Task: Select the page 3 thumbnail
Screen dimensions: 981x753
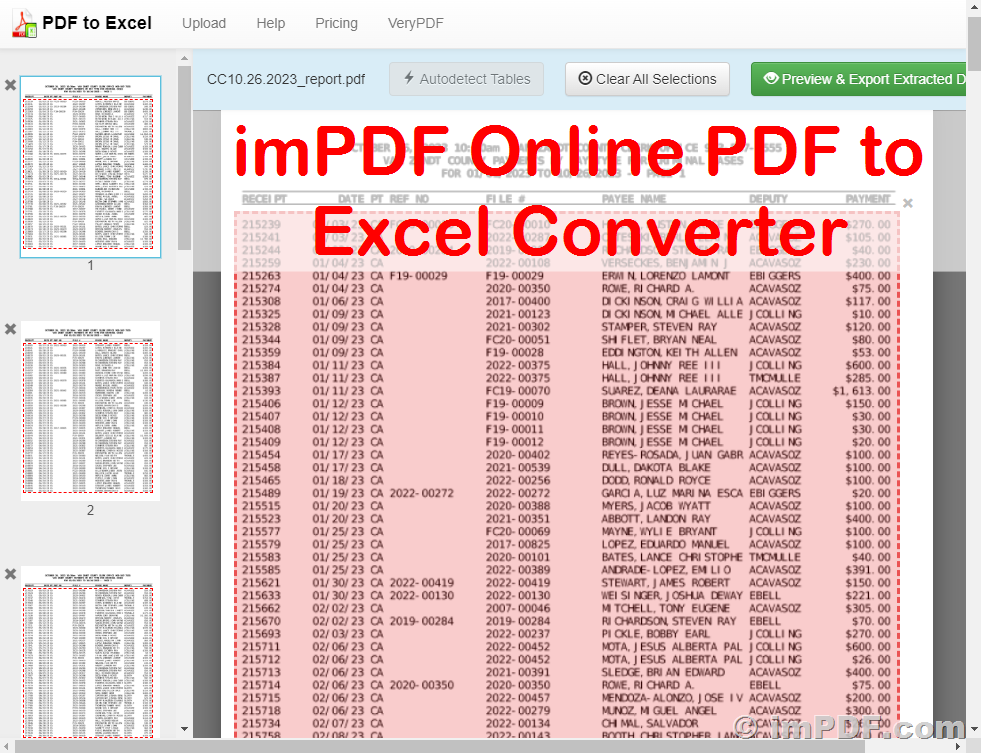Action: [90, 652]
